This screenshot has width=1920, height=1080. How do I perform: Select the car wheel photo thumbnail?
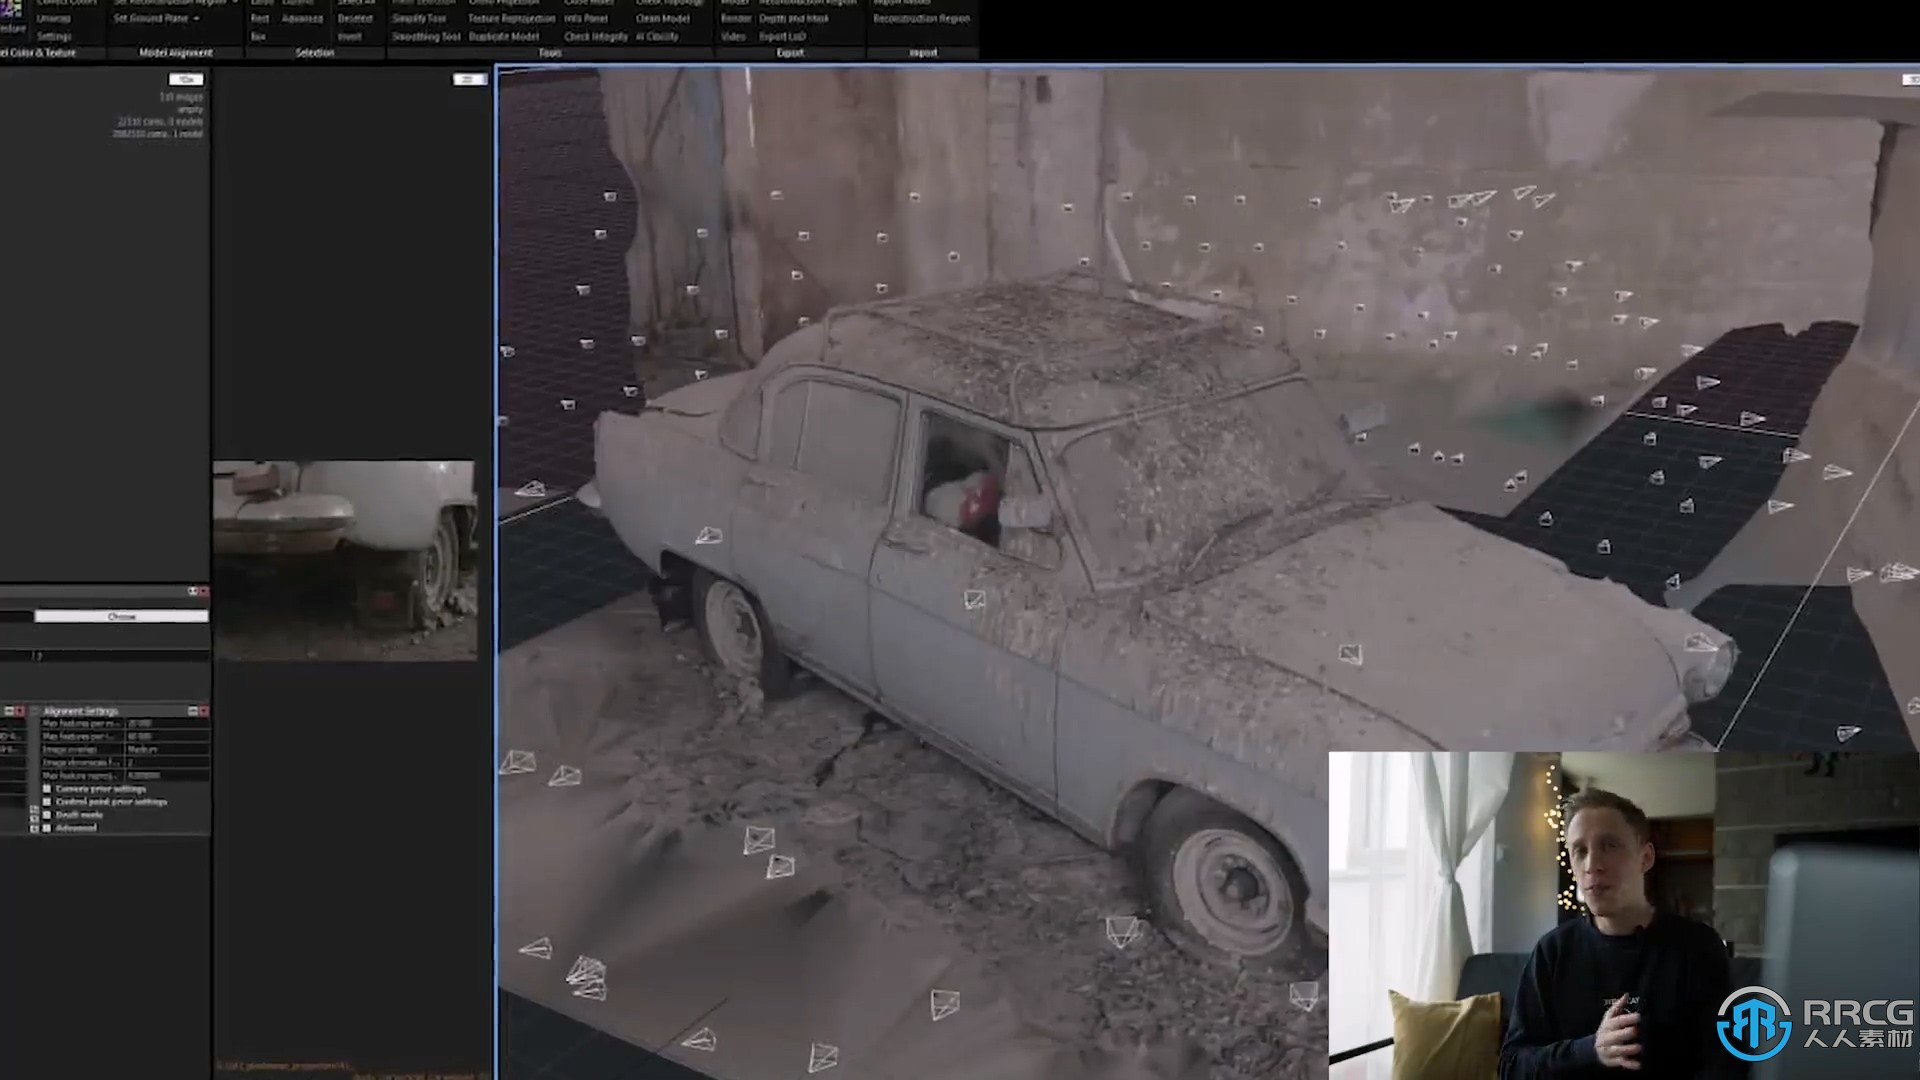345,560
